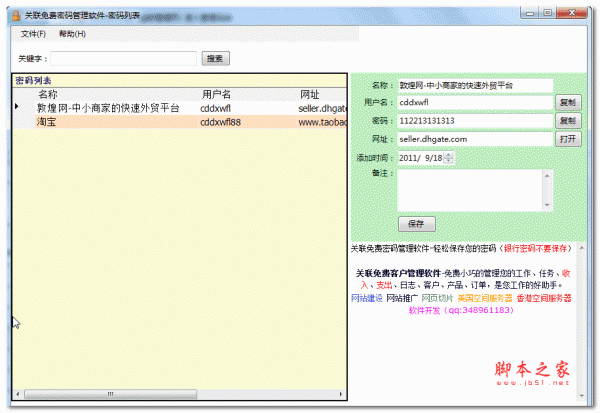
Task: Click the 名称 column header
Action: click(x=48, y=95)
